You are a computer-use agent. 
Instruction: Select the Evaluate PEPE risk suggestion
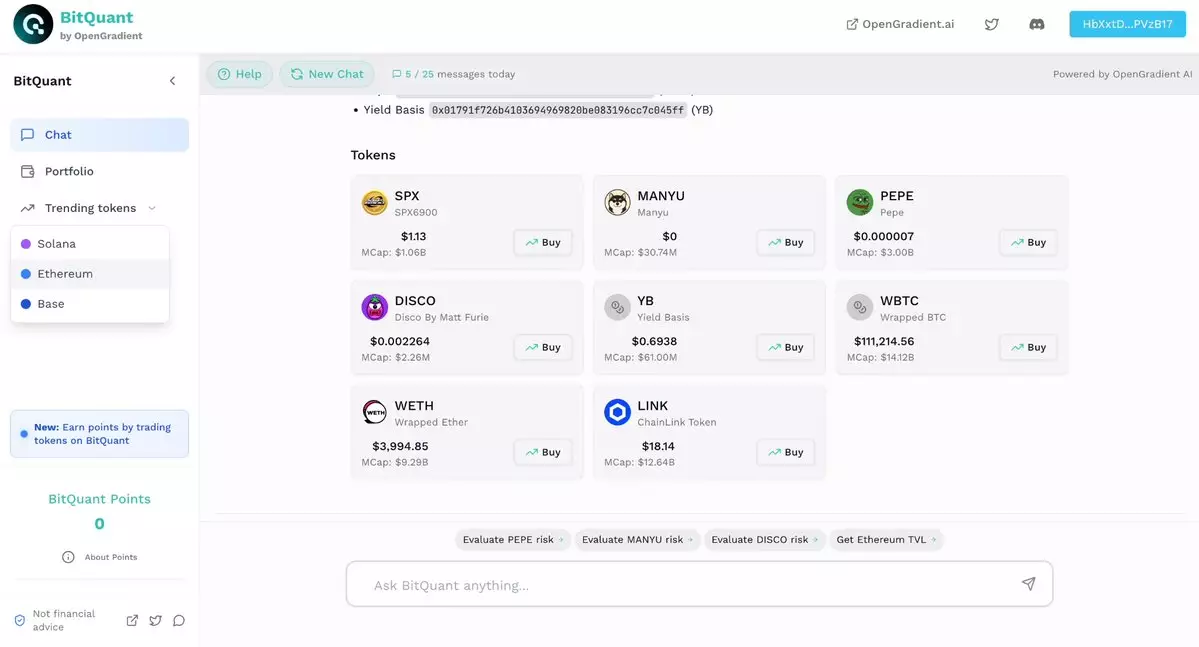[x=512, y=539]
